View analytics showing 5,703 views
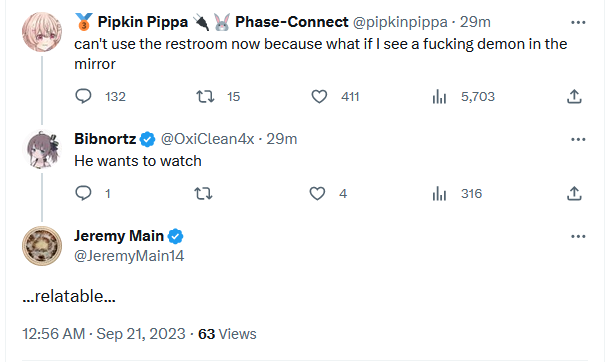This screenshot has width=606, height=362. coord(439,96)
